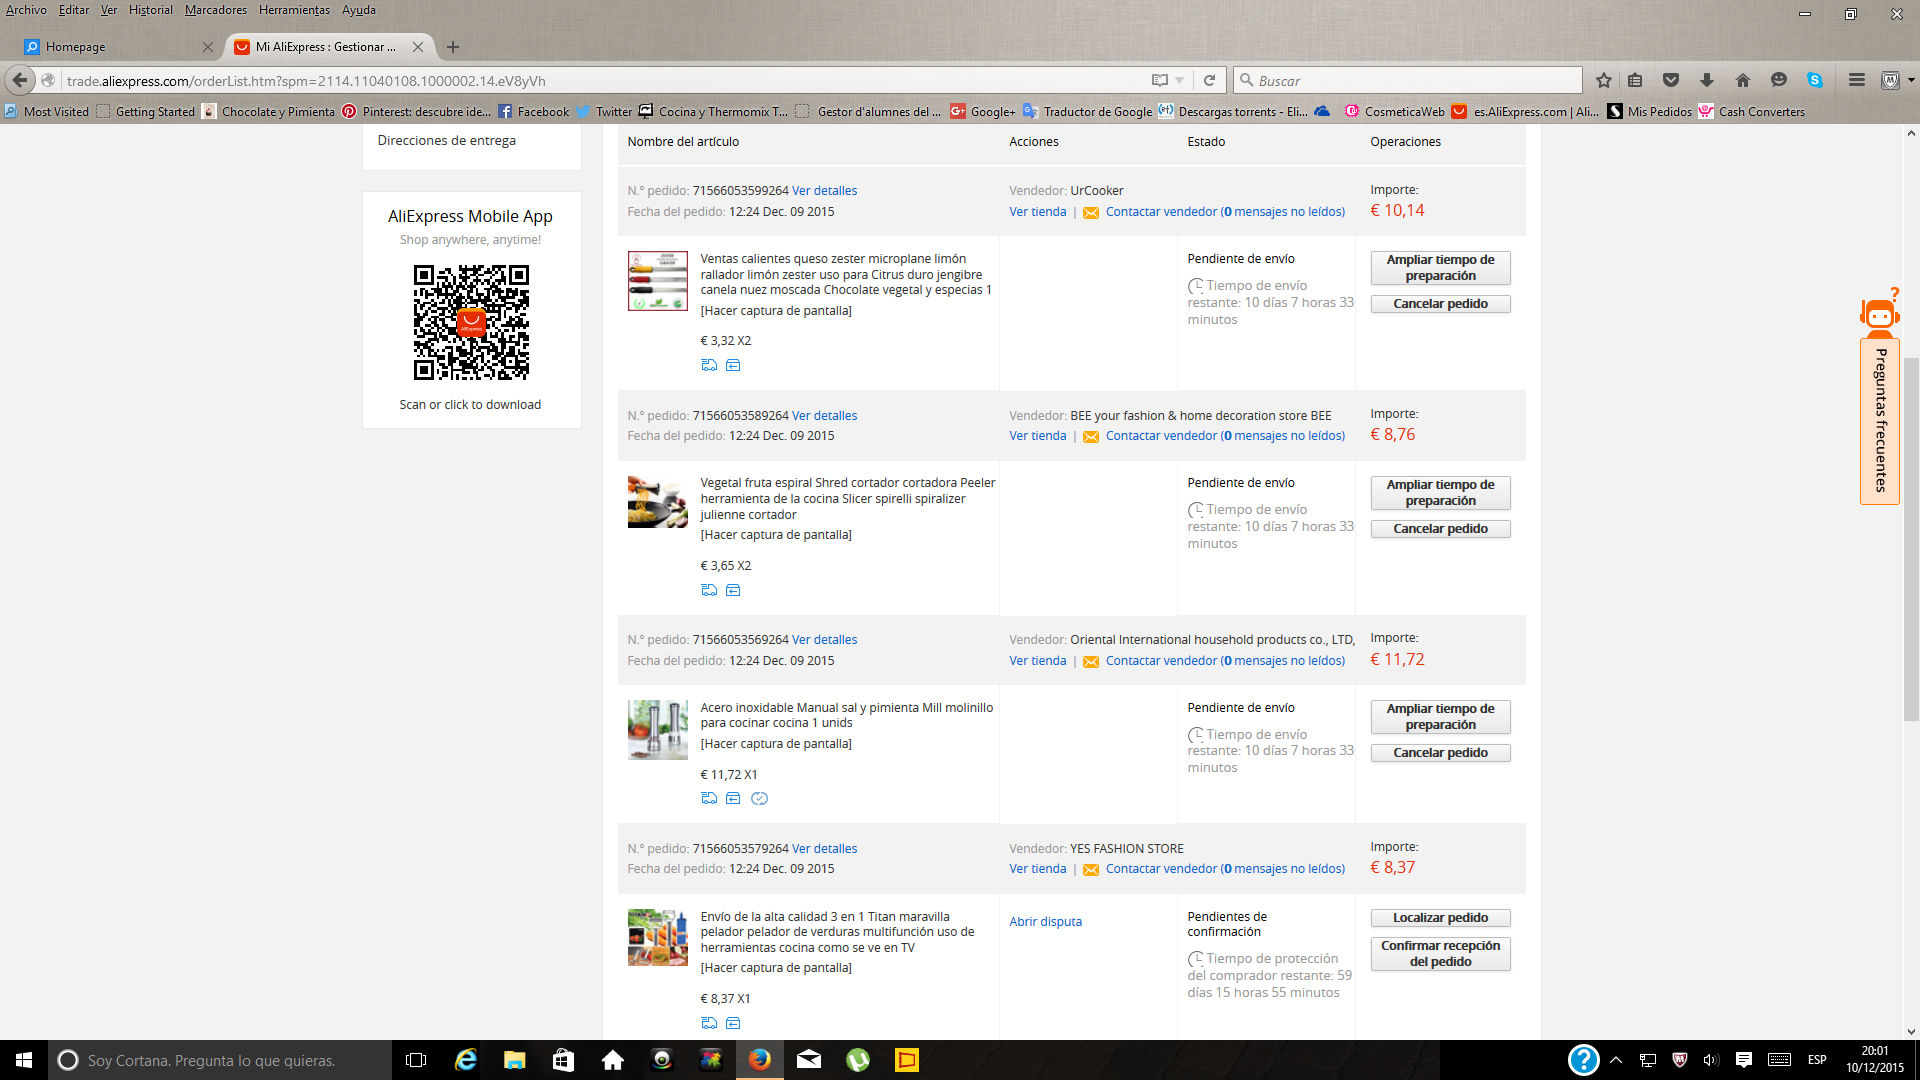Open the Ayuda menu
This screenshot has height=1080, width=1920.
point(359,10)
